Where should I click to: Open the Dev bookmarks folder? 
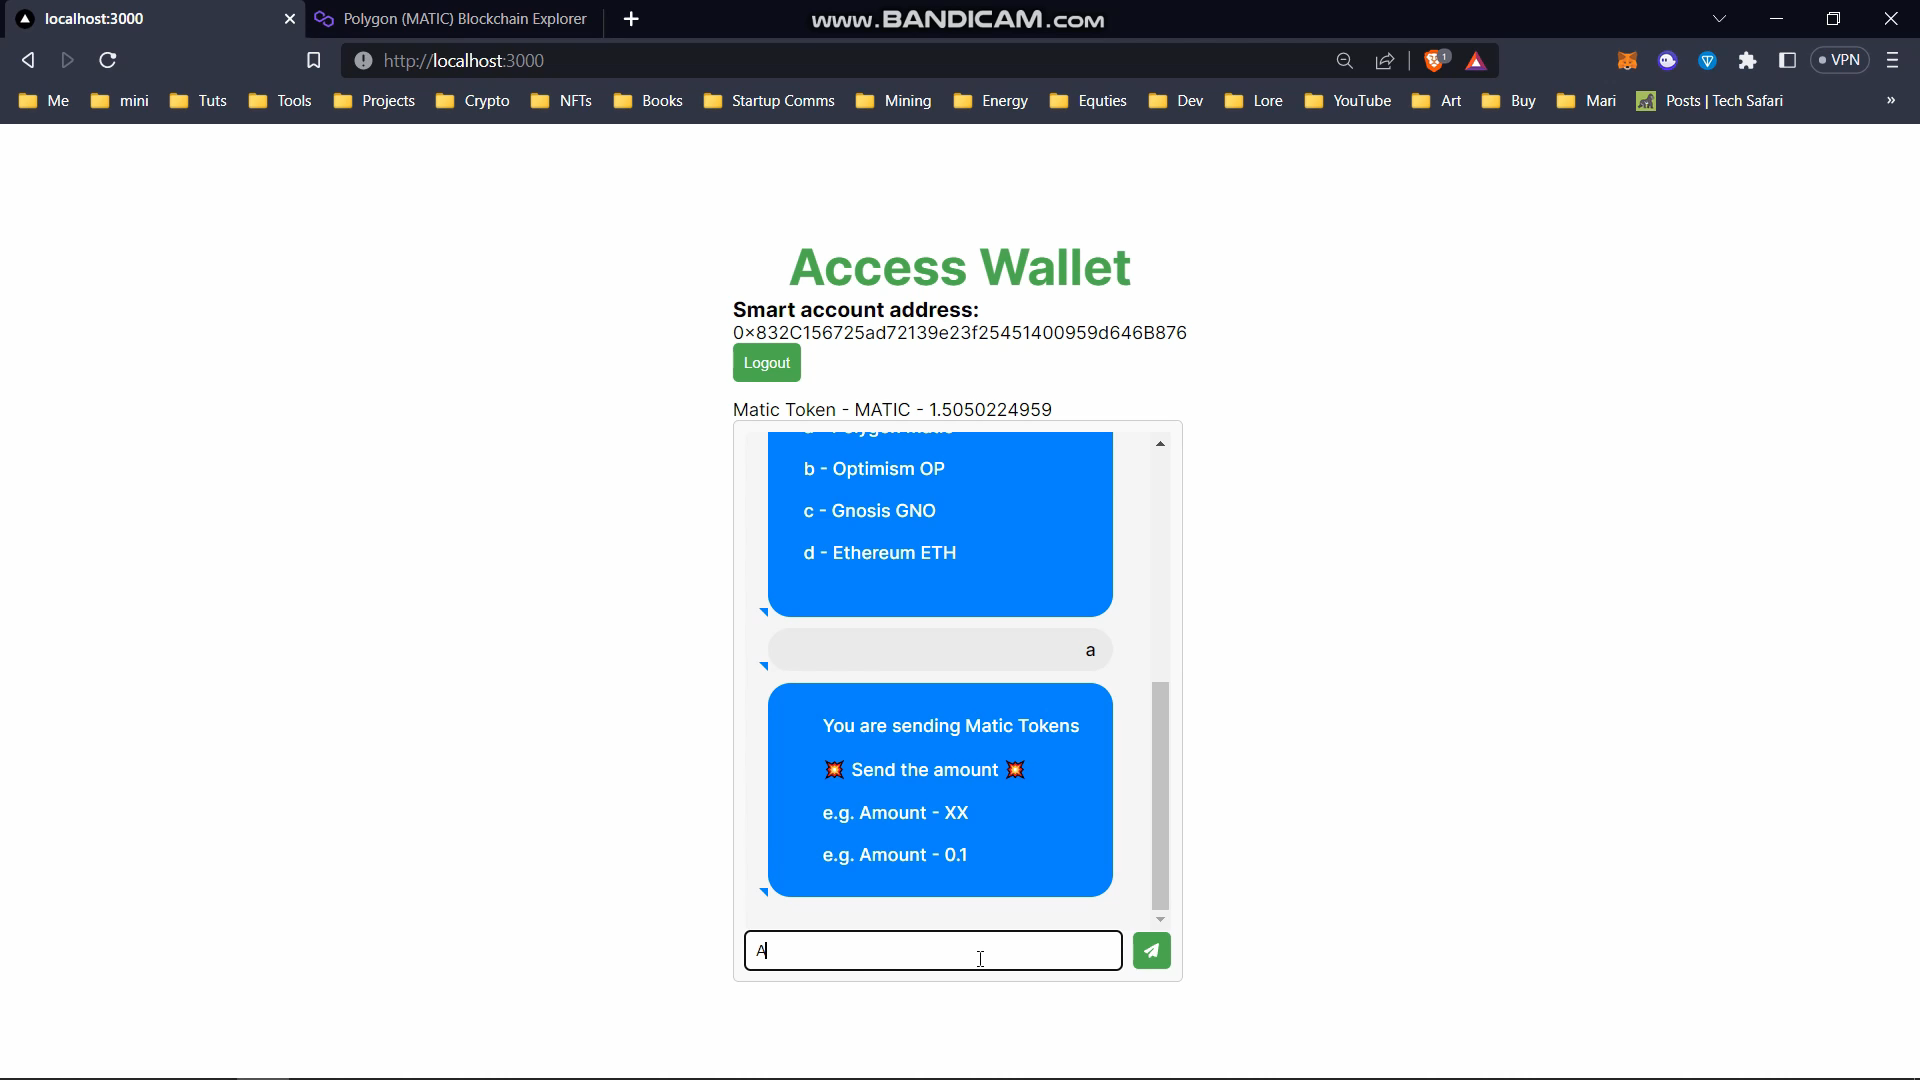point(1176,101)
